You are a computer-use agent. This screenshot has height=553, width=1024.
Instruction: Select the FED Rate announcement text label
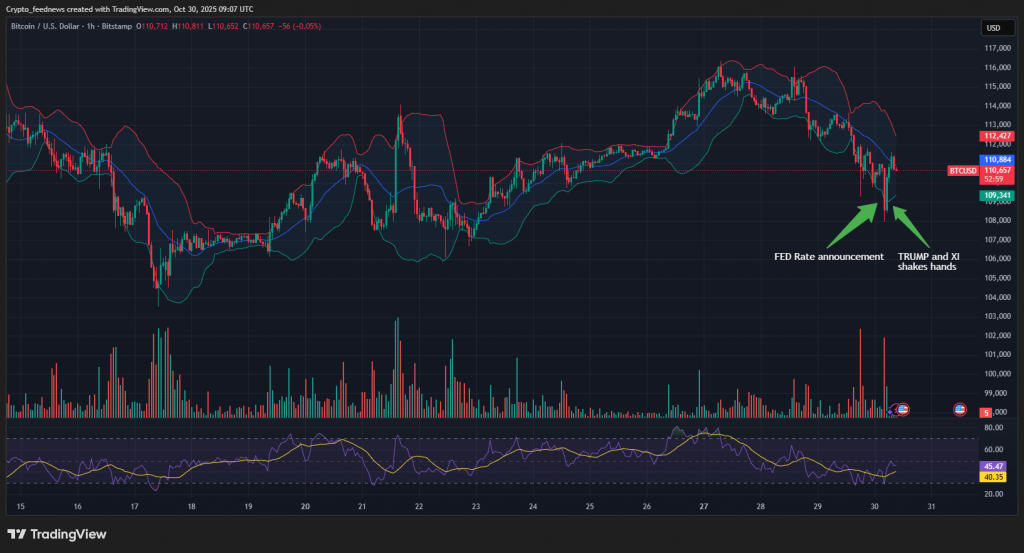(829, 257)
